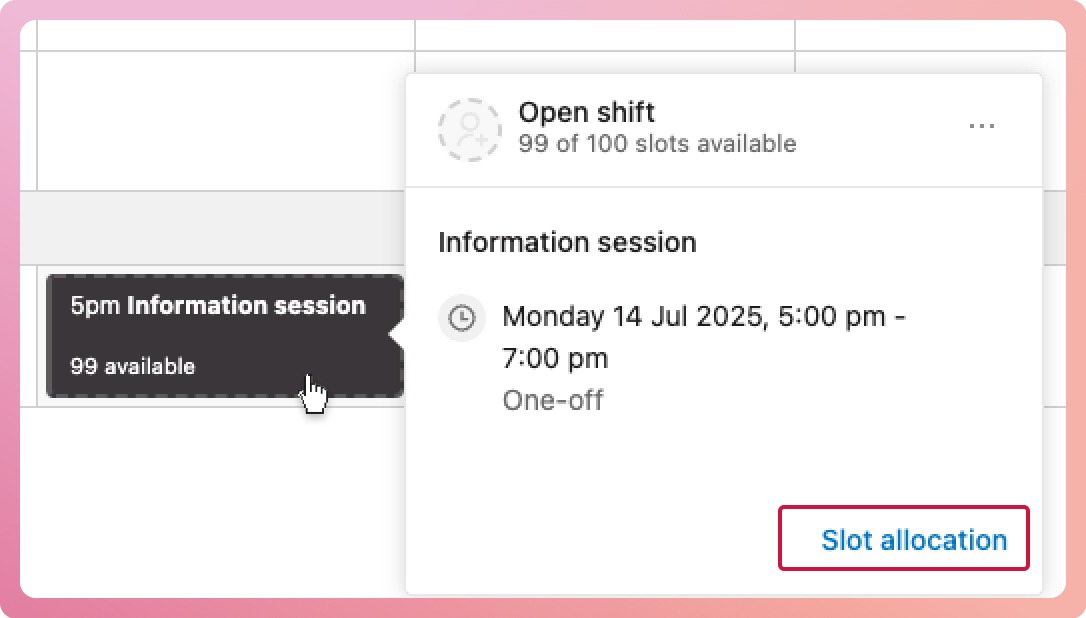Click the "One-off" recurrence label

point(553,401)
